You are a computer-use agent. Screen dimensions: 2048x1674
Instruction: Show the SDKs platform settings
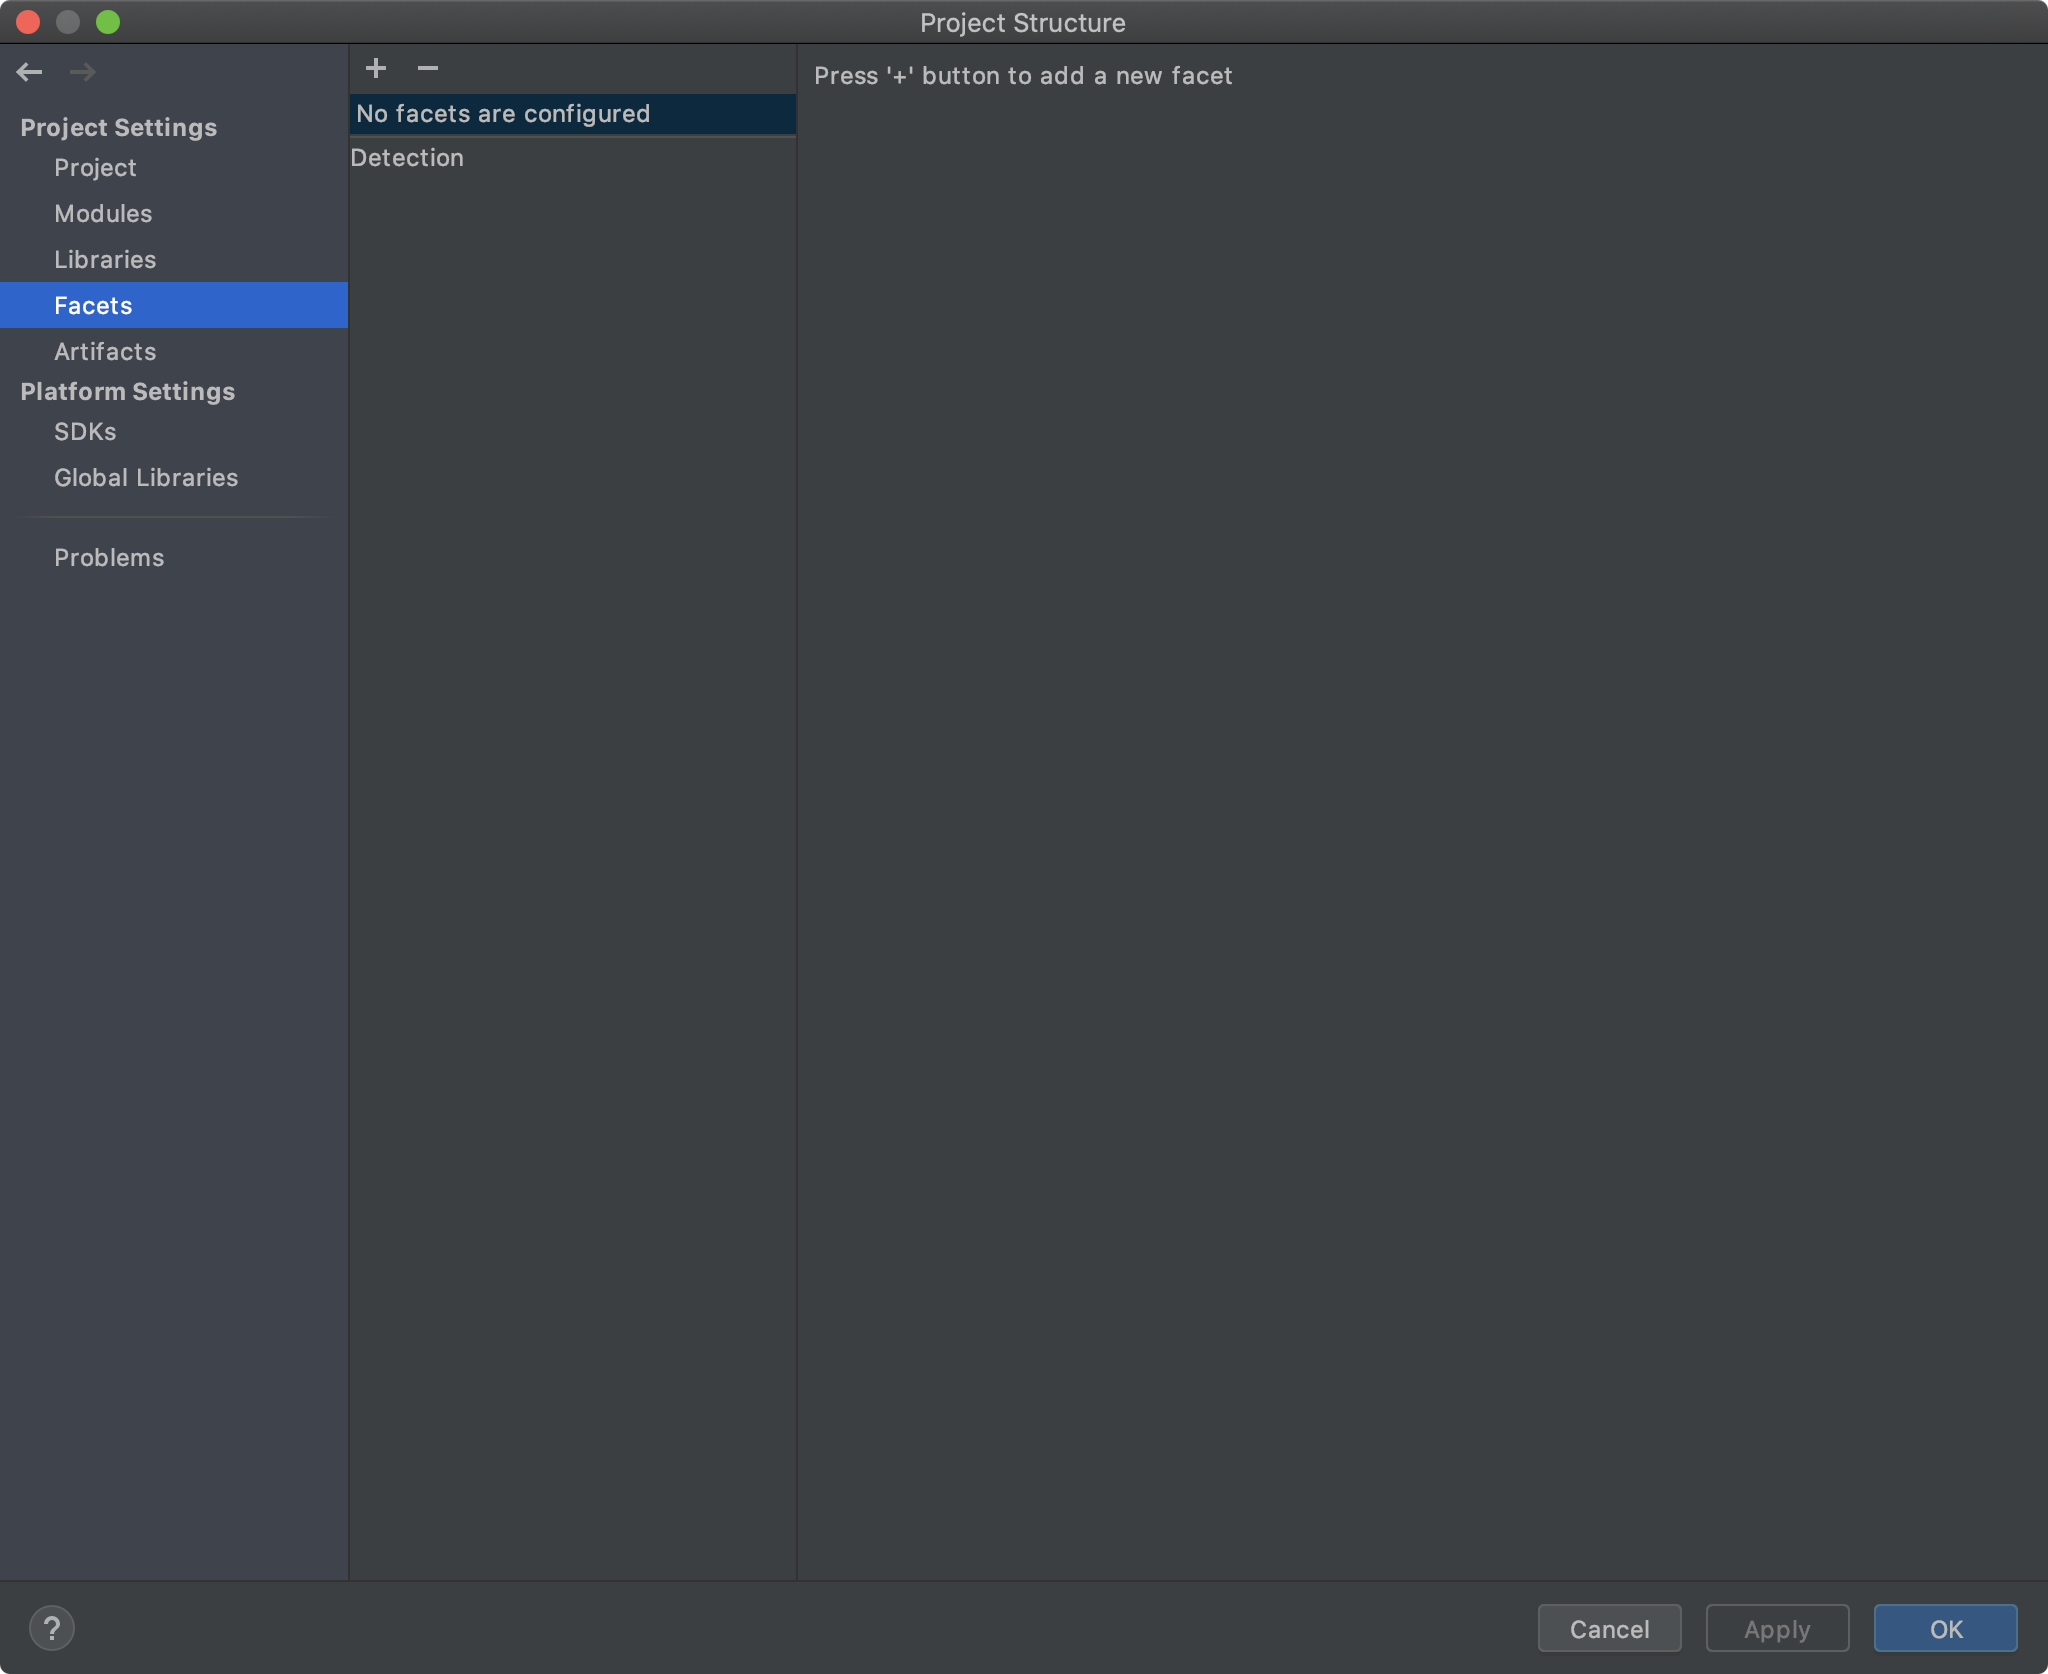pyautogui.click(x=85, y=432)
